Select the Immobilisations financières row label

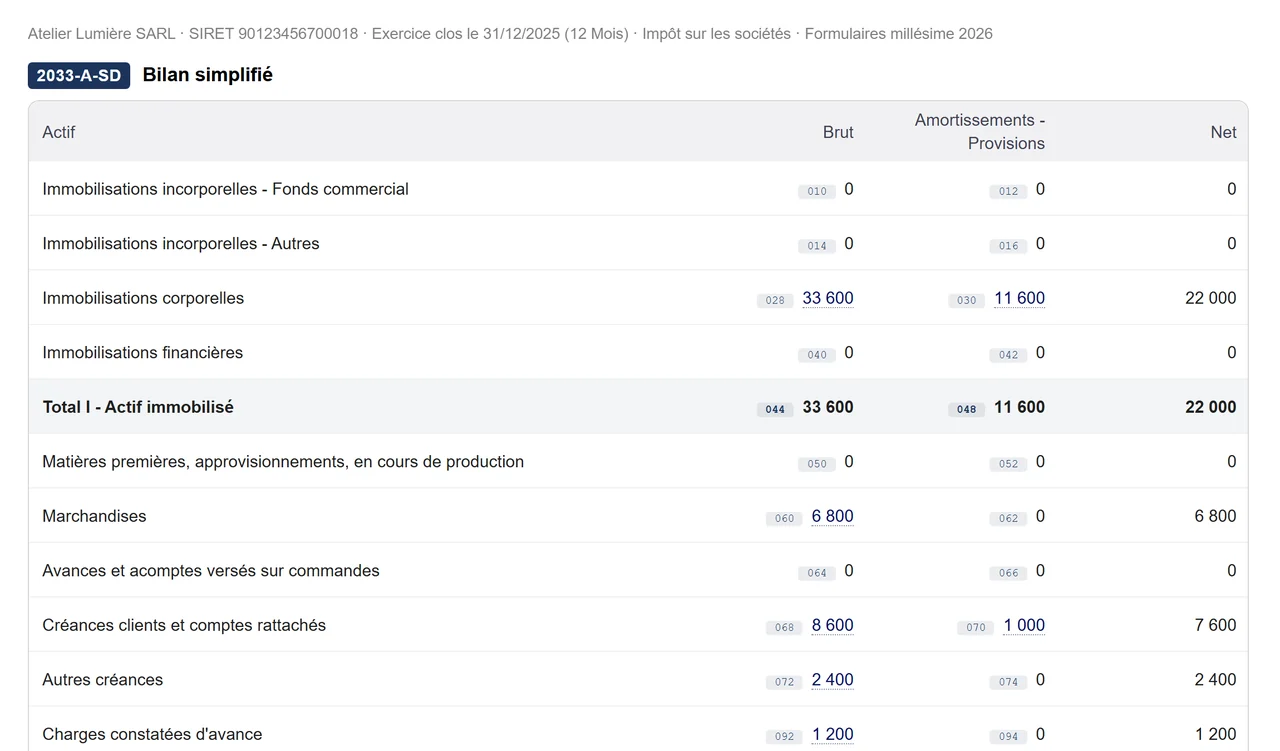pyautogui.click(x=143, y=352)
